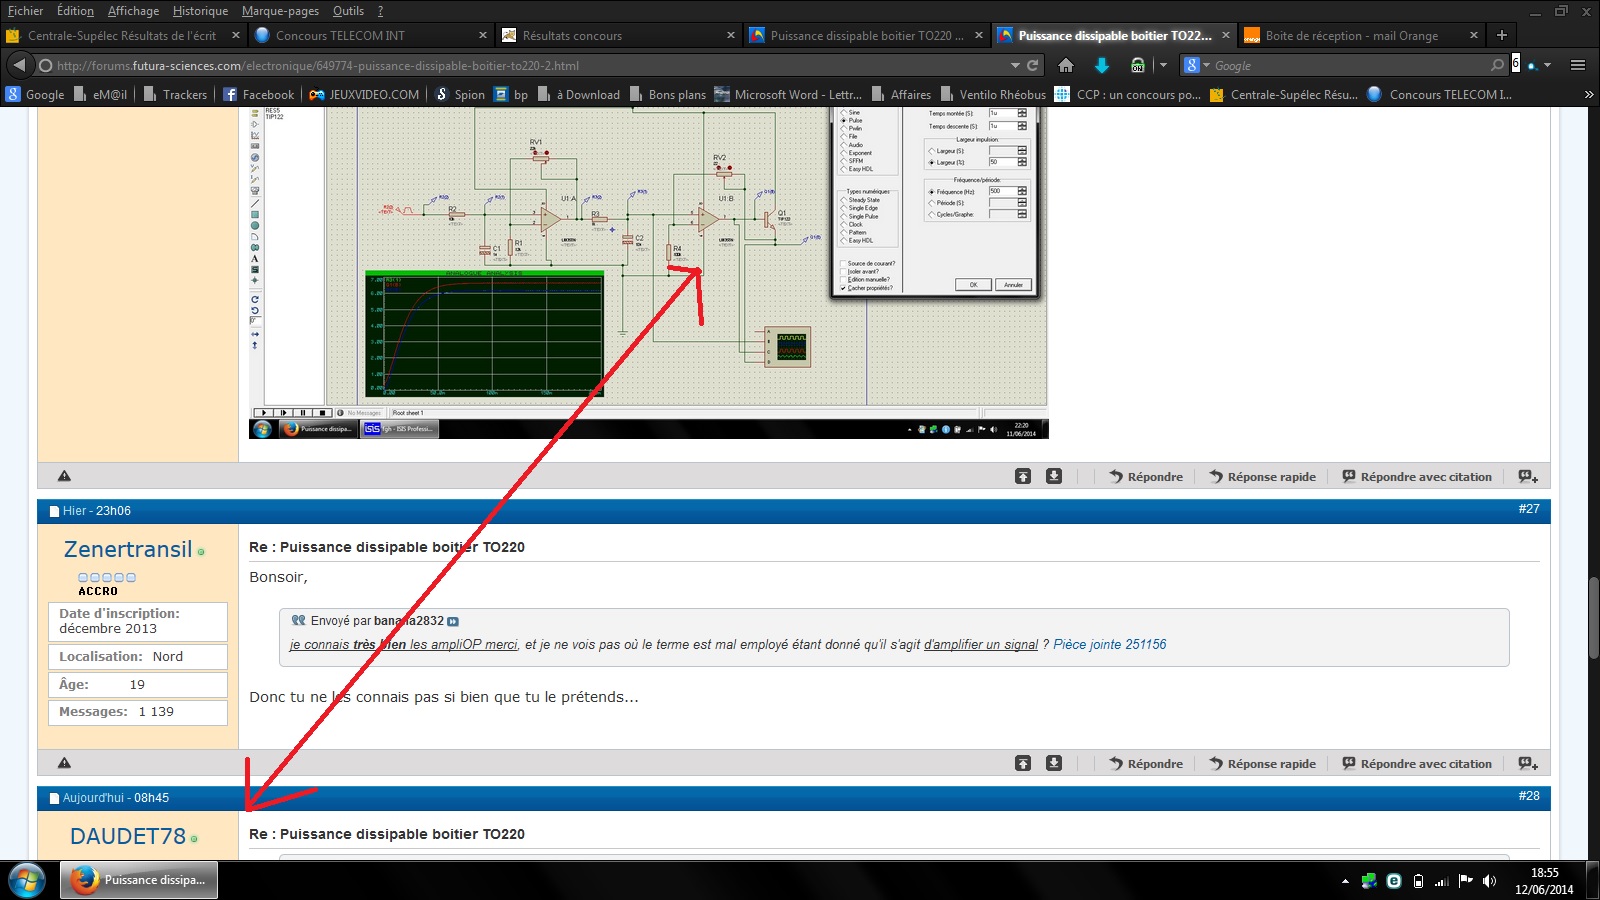Open the Affaires bookmark folder
1600x900 pixels.
(x=901, y=94)
